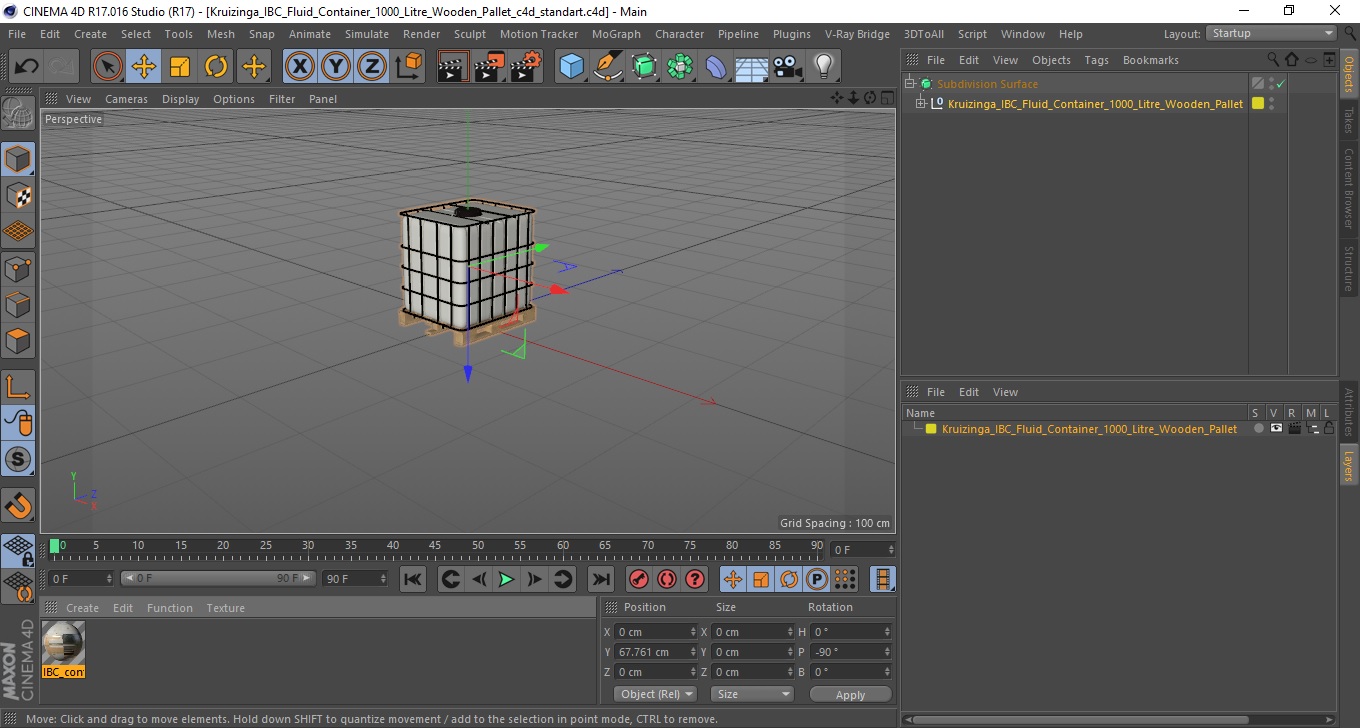This screenshot has width=1360, height=728.
Task: Open the Simulate menu
Action: tap(367, 34)
